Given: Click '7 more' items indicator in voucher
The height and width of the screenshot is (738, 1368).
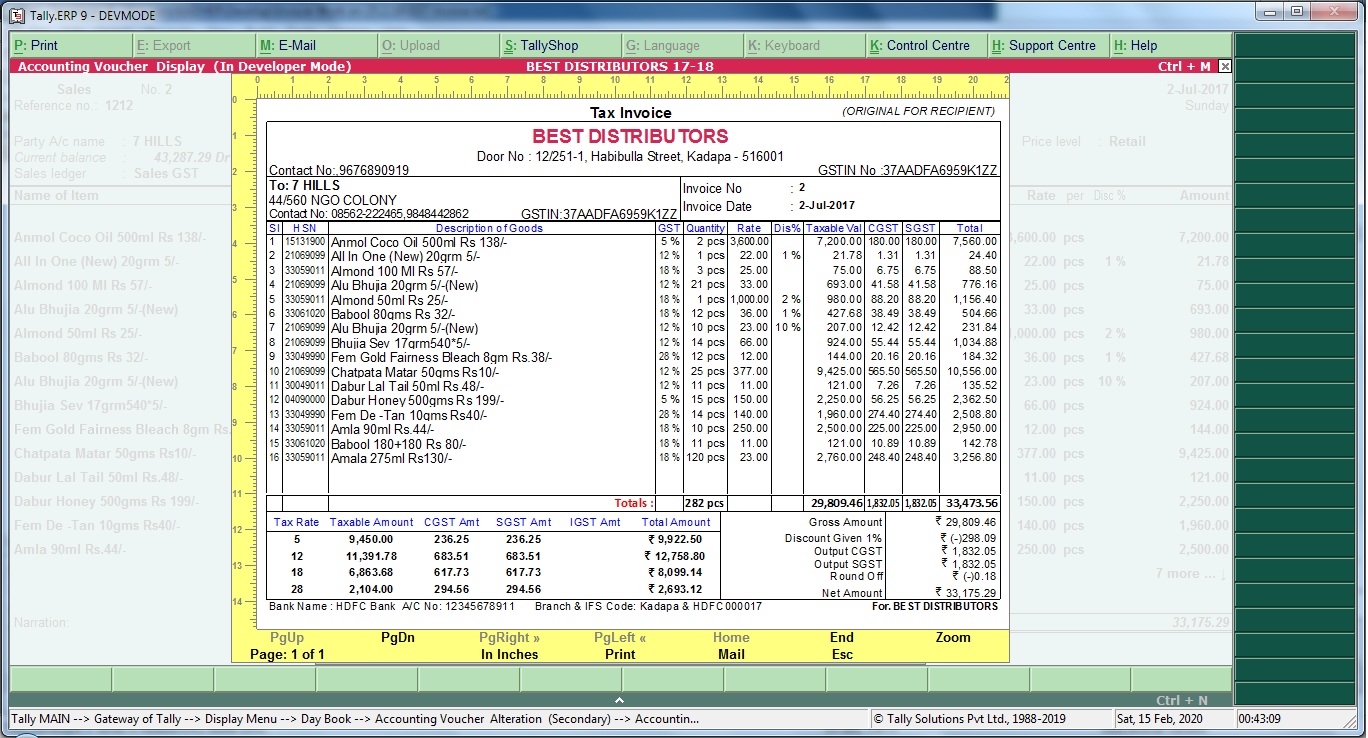Looking at the screenshot, I should pyautogui.click(x=1191, y=574).
